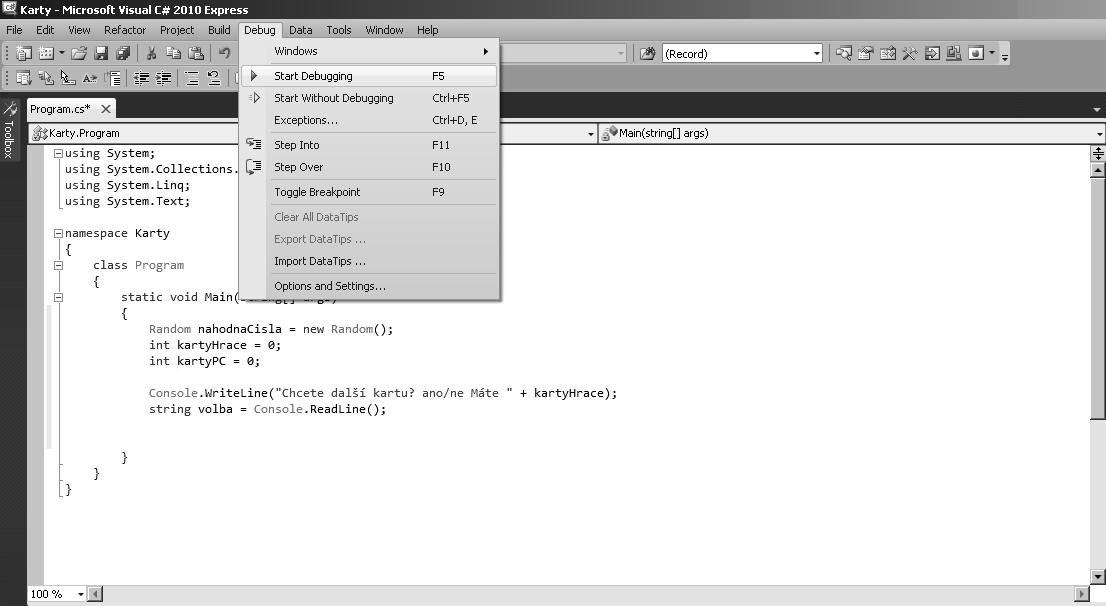Collapse the using directives outline block
Image resolution: width=1106 pixels, height=606 pixels.
click(x=59, y=153)
